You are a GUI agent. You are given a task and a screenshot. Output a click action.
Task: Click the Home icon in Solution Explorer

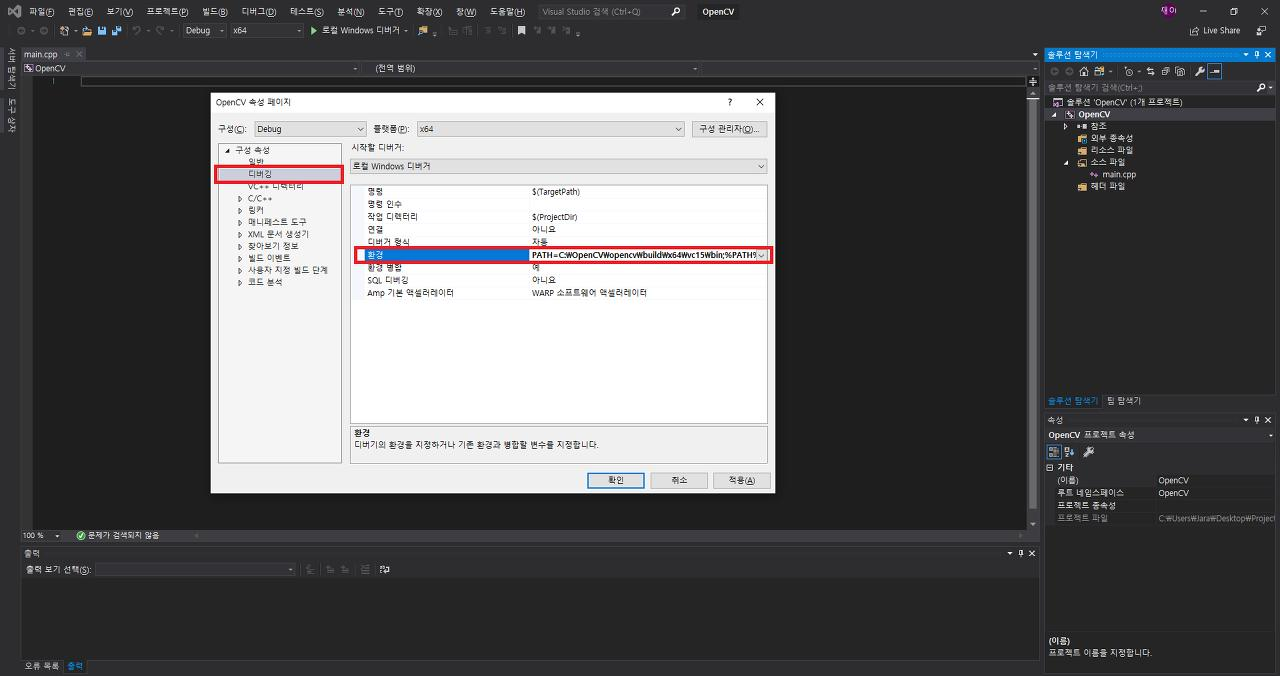pyautogui.click(x=1084, y=71)
